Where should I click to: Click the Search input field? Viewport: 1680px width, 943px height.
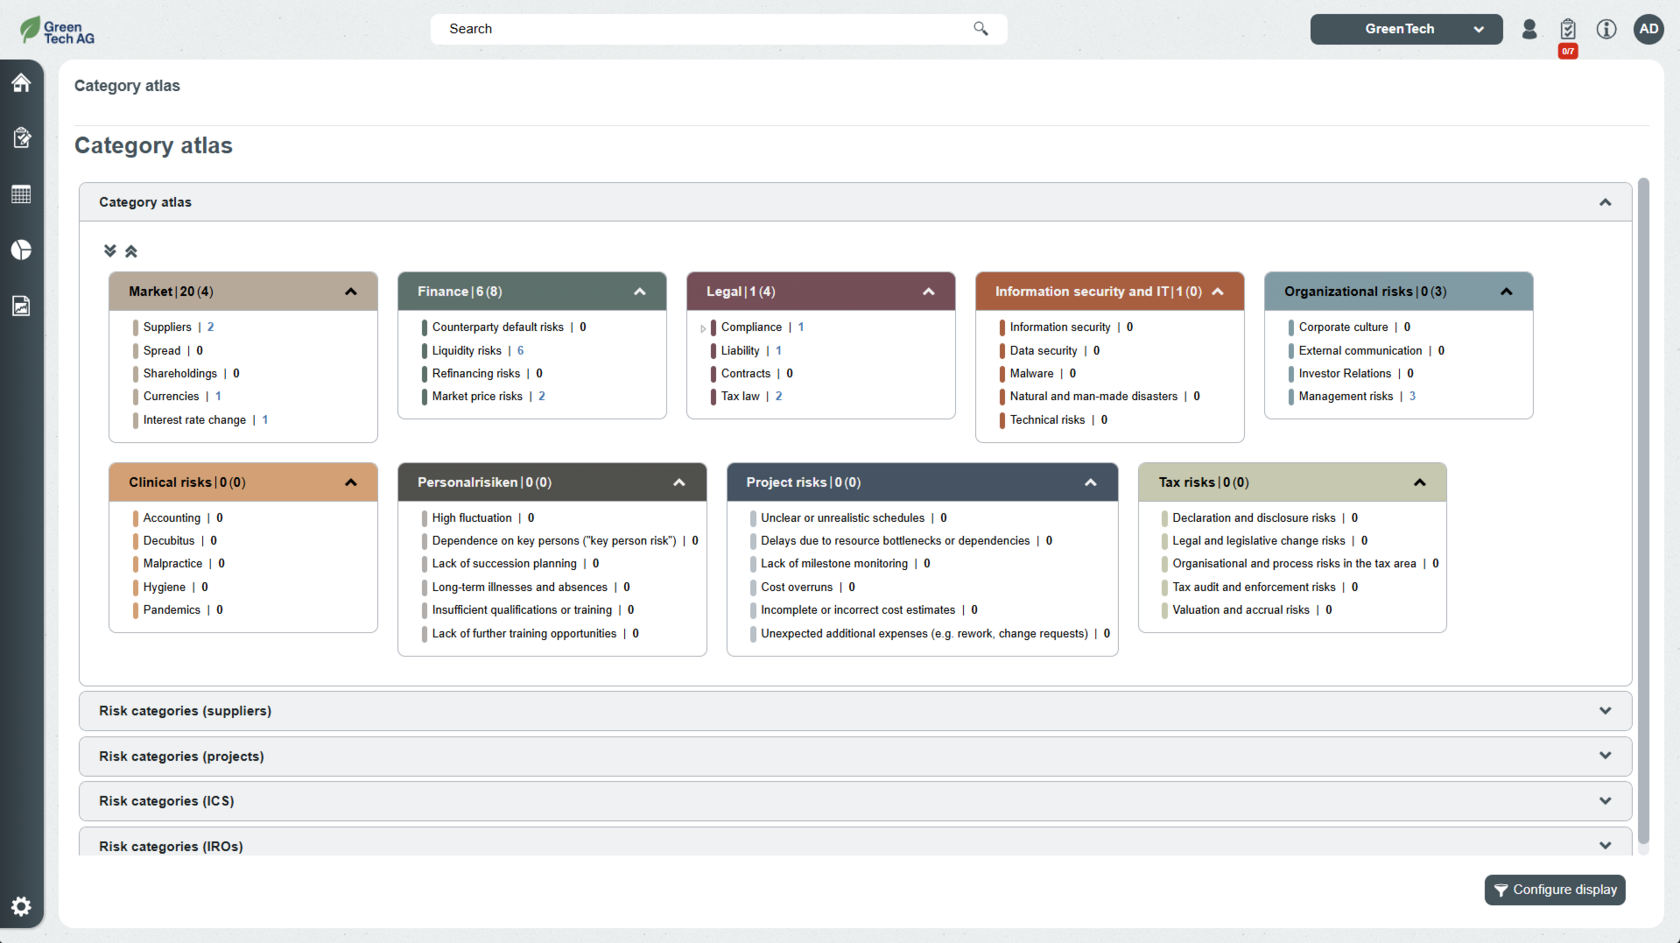(705, 29)
